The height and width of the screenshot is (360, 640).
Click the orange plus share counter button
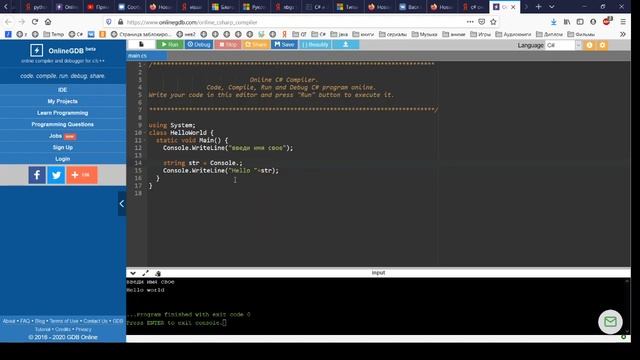82,175
